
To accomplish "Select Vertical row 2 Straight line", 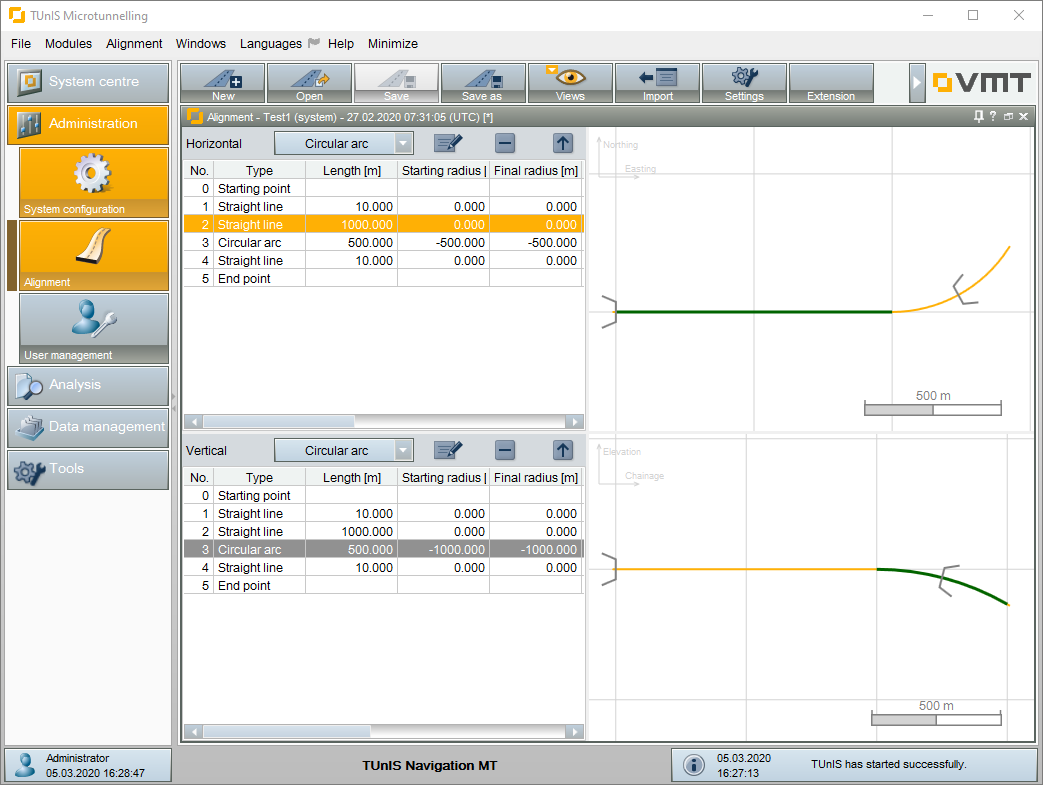I will pyautogui.click(x=383, y=532).
